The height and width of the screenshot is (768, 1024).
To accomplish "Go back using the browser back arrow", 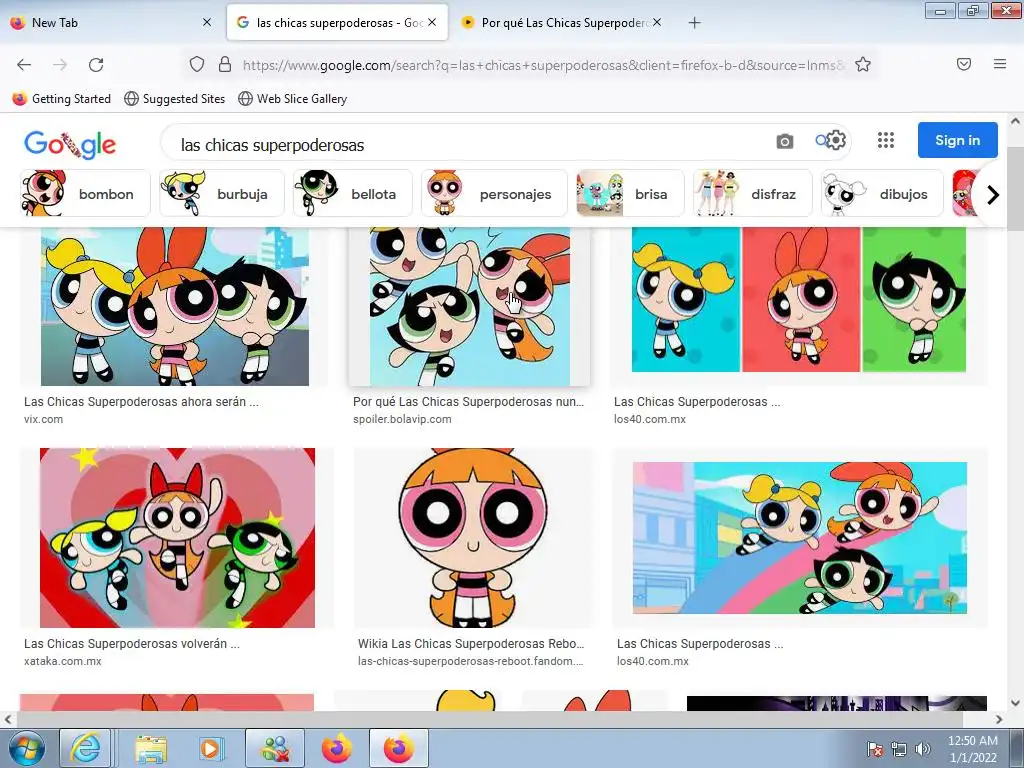I will 24,65.
